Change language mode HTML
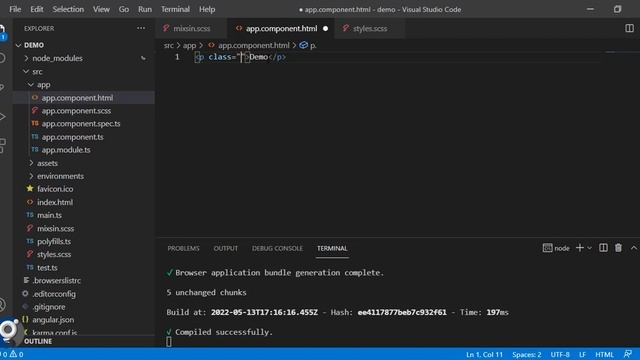The image size is (640, 360). point(604,354)
